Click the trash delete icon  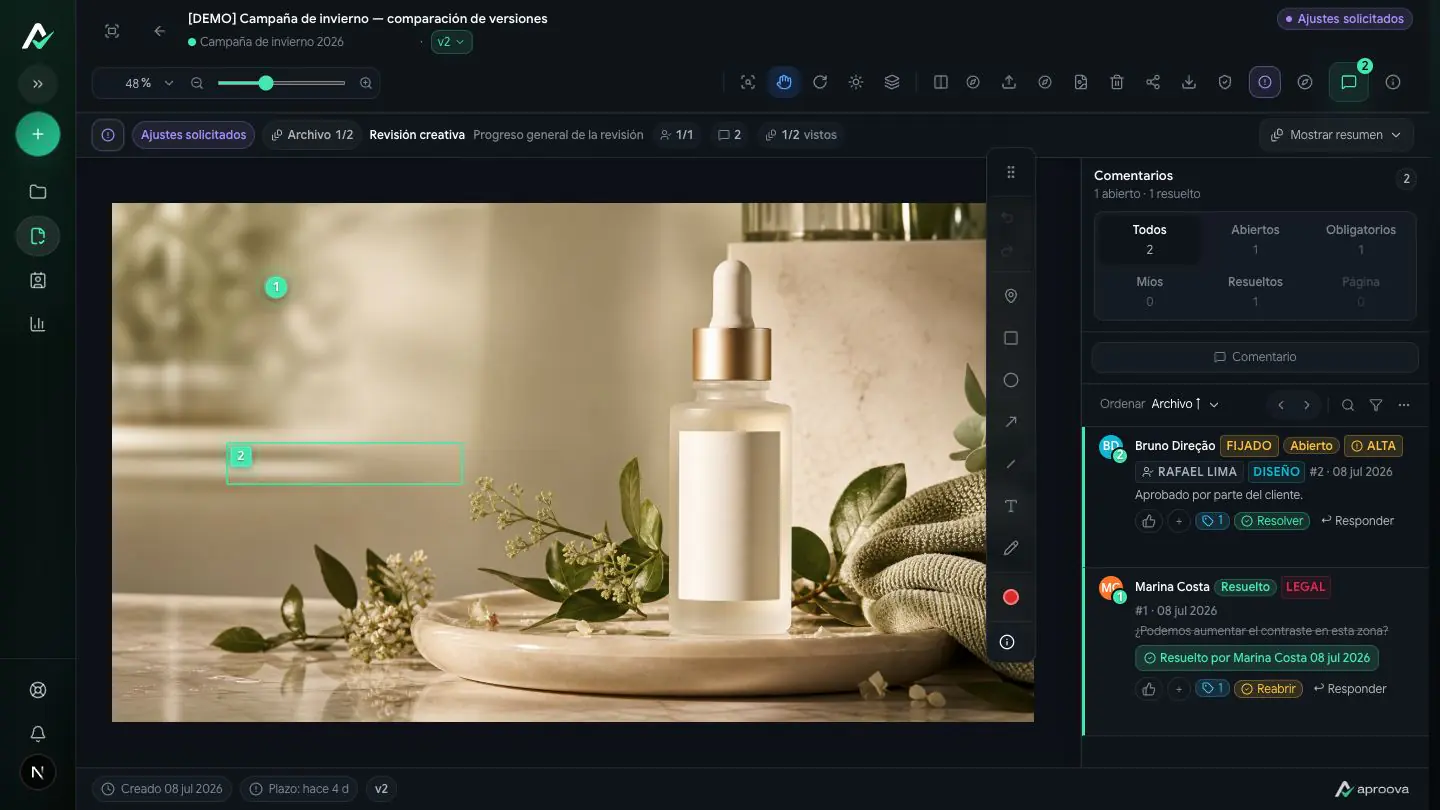tap(1117, 82)
